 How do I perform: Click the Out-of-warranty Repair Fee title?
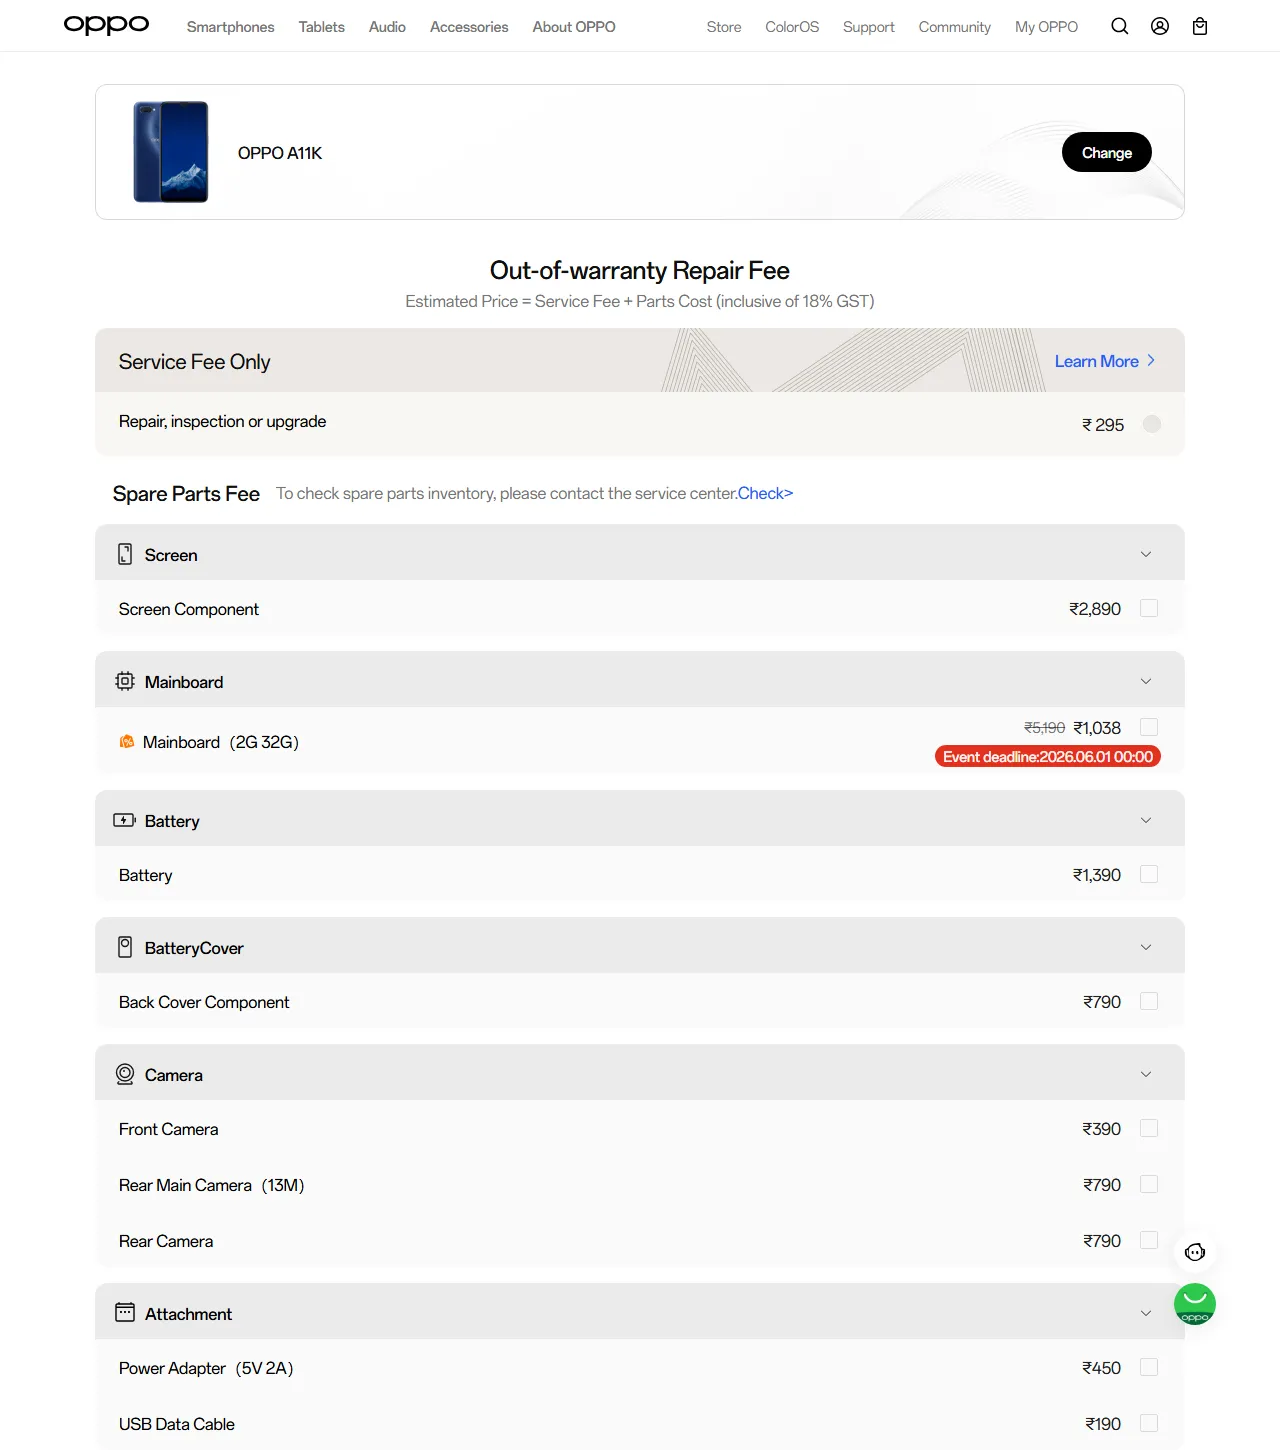(x=640, y=271)
